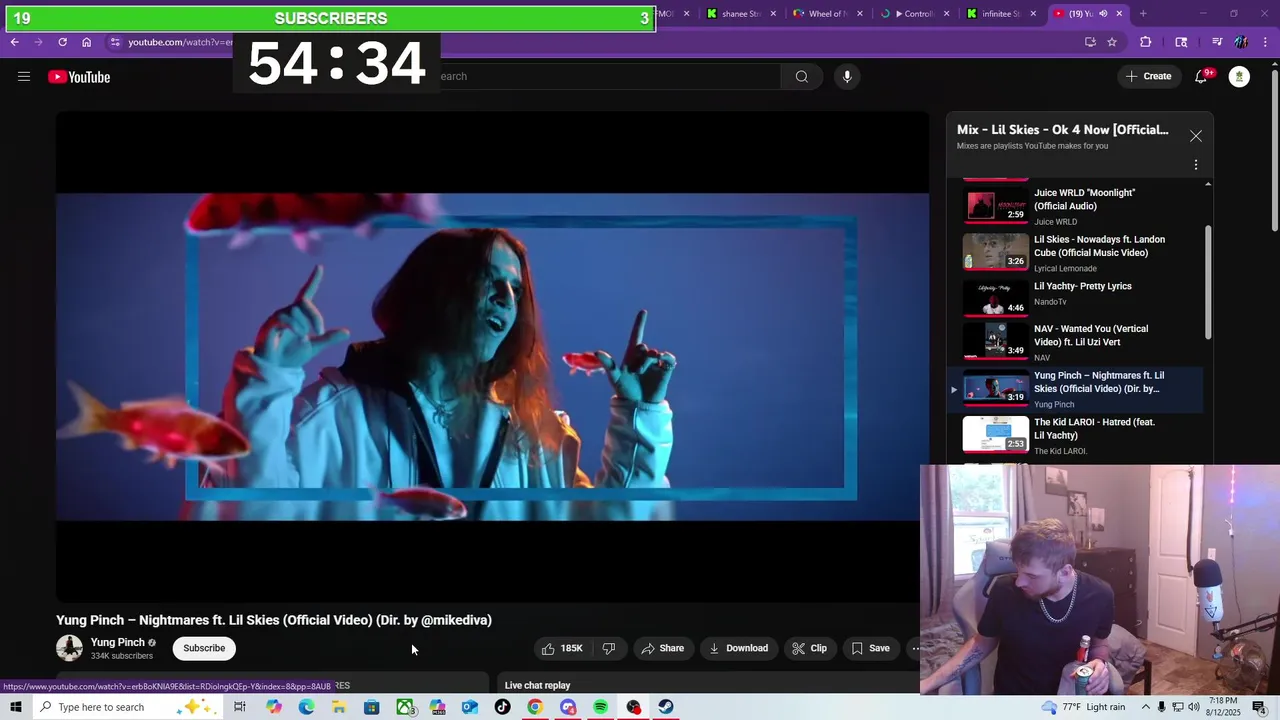Subscribe to Yung Pinch channel

[204, 648]
